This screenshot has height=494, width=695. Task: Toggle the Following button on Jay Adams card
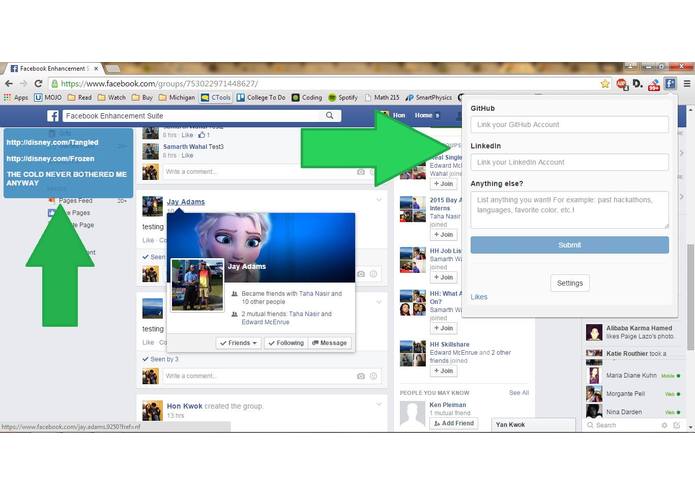[x=286, y=343]
